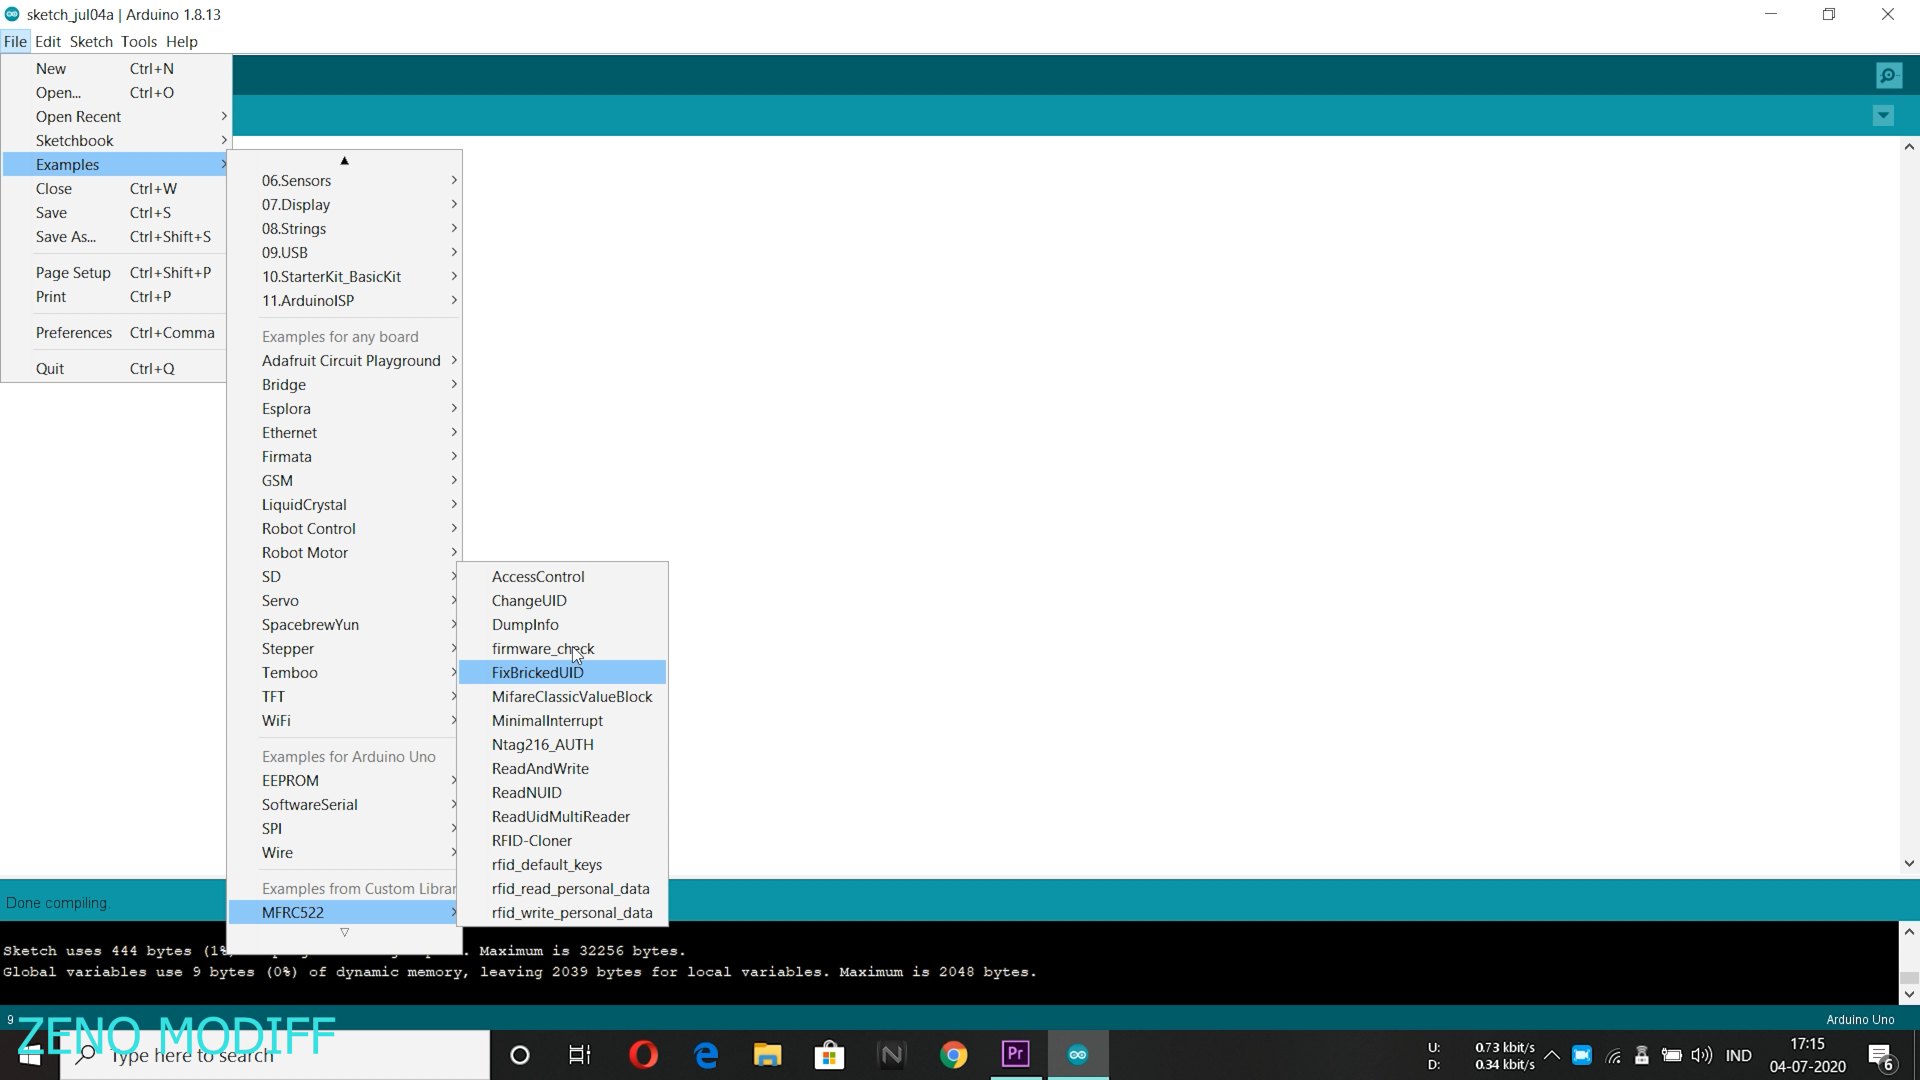The height and width of the screenshot is (1080, 1920).
Task: Open the Edit menu
Action: 48,42
